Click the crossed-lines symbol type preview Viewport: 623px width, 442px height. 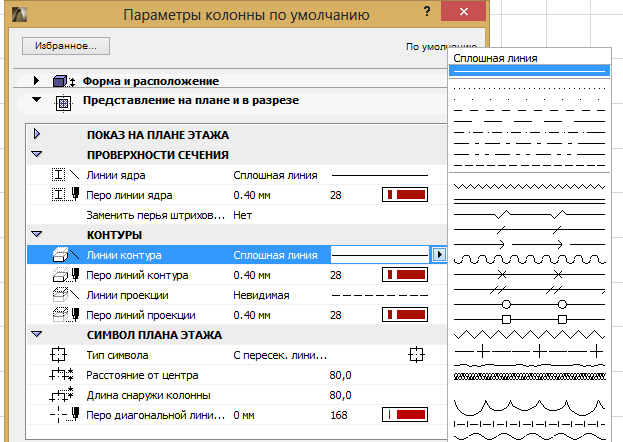(416, 355)
